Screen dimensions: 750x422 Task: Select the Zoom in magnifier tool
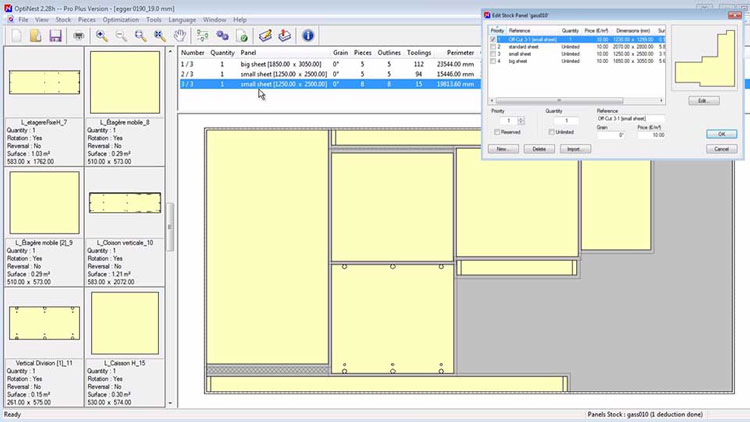coord(101,36)
